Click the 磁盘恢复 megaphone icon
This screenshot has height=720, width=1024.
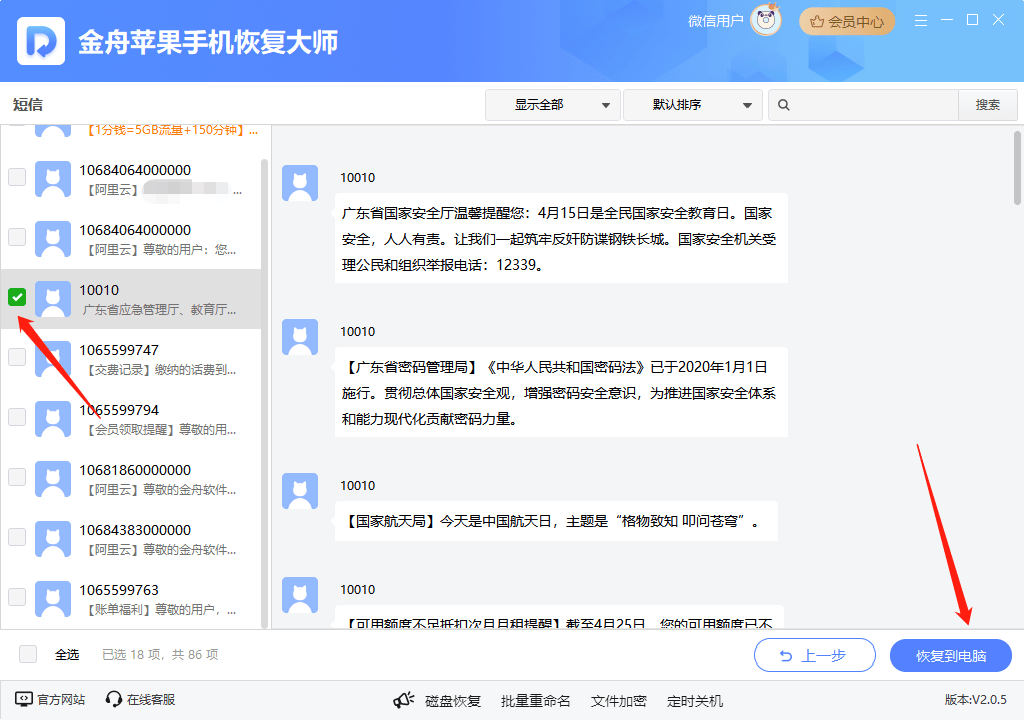coord(404,701)
